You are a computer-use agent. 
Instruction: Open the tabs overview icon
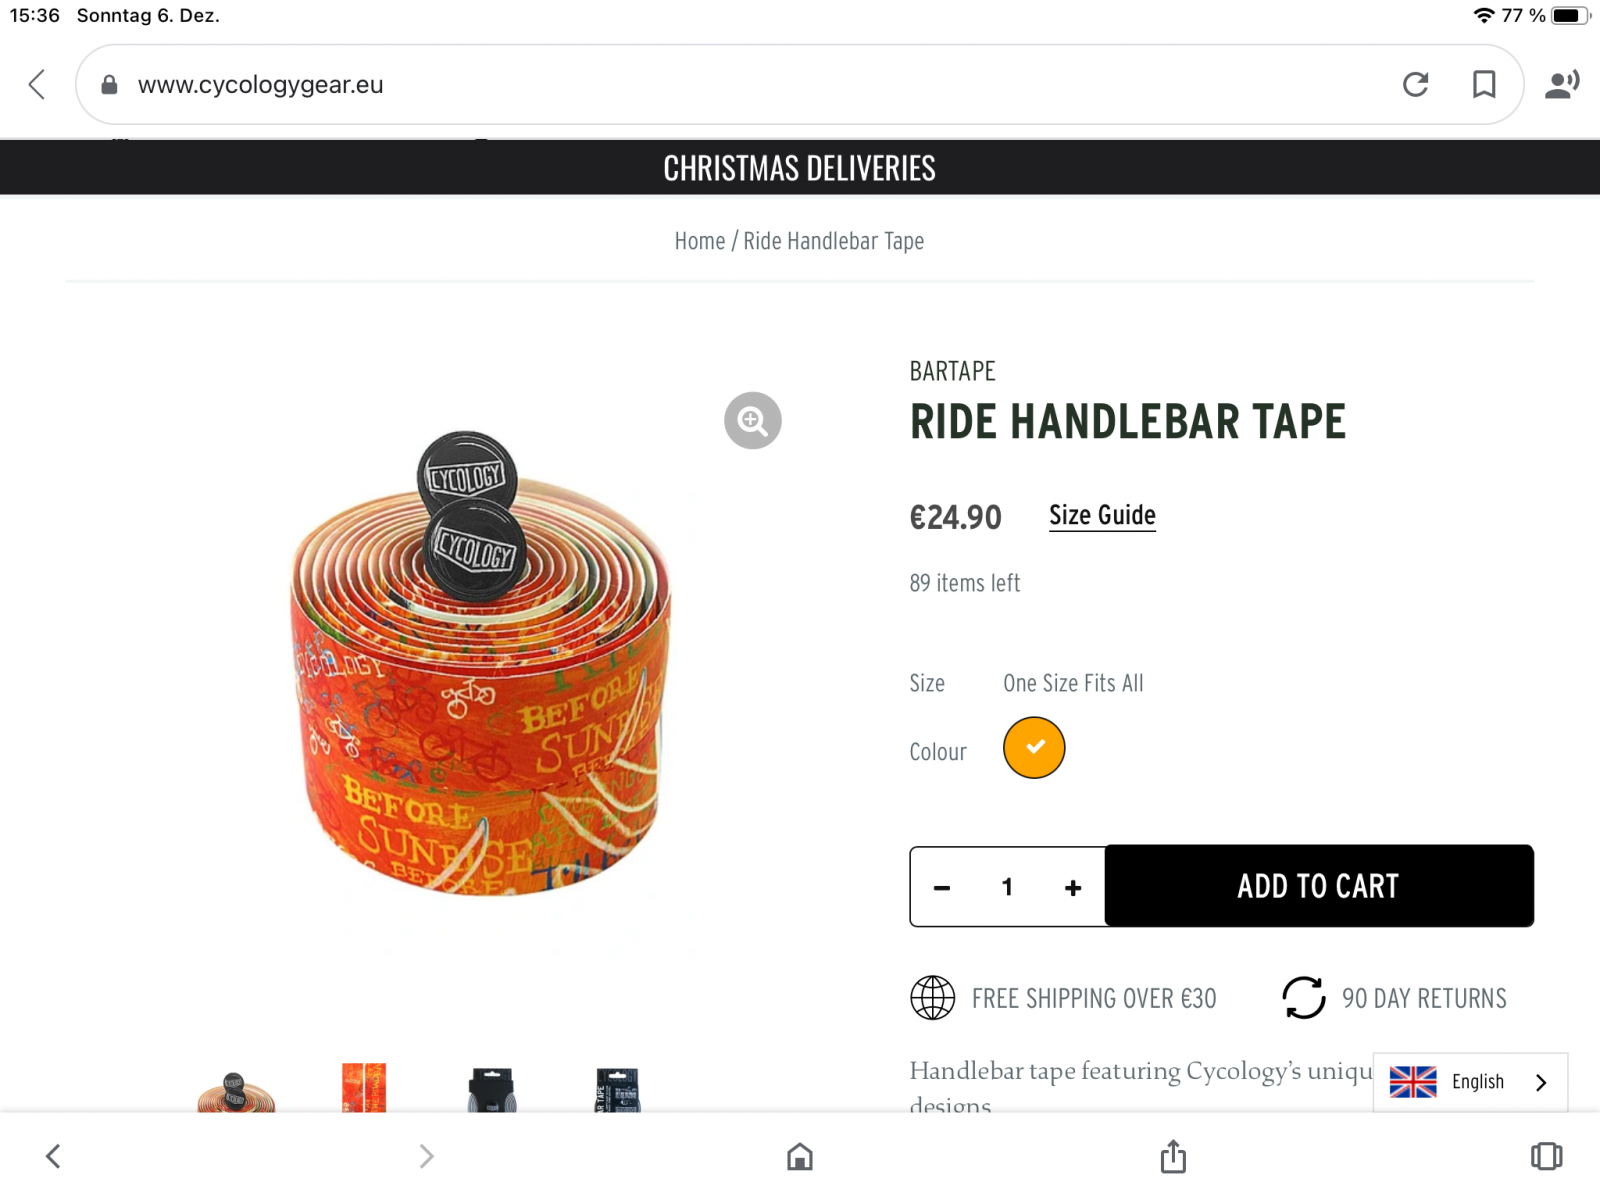1546,1157
